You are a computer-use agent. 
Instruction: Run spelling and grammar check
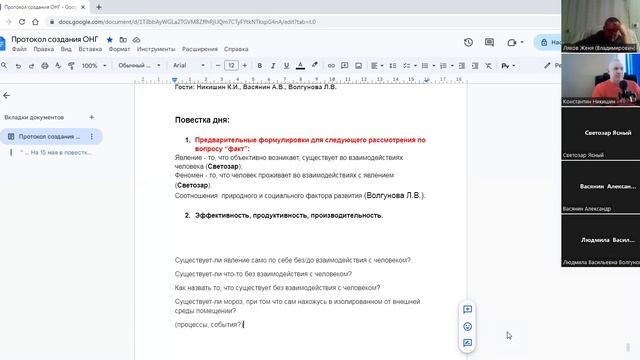click(x=58, y=66)
